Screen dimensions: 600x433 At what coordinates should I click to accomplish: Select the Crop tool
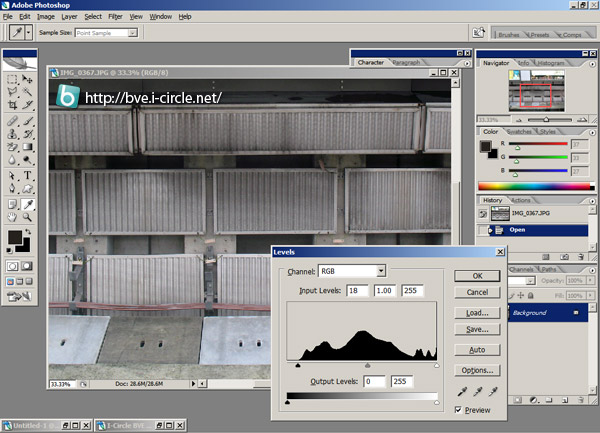[12, 104]
